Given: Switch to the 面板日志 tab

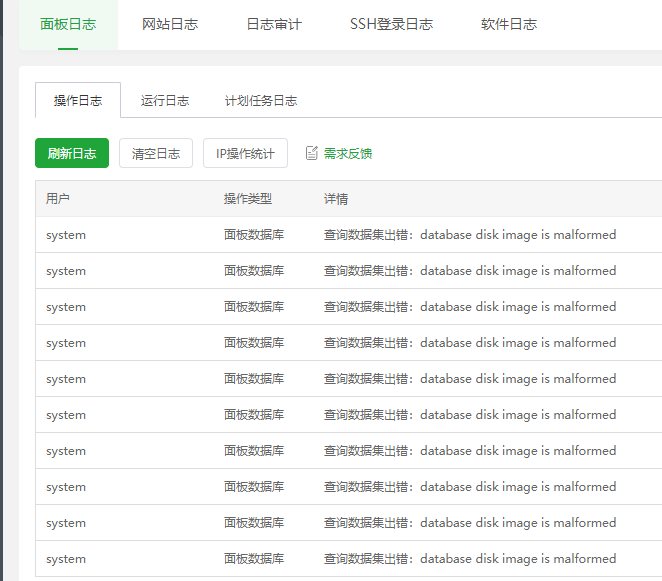Looking at the screenshot, I should (68, 24).
